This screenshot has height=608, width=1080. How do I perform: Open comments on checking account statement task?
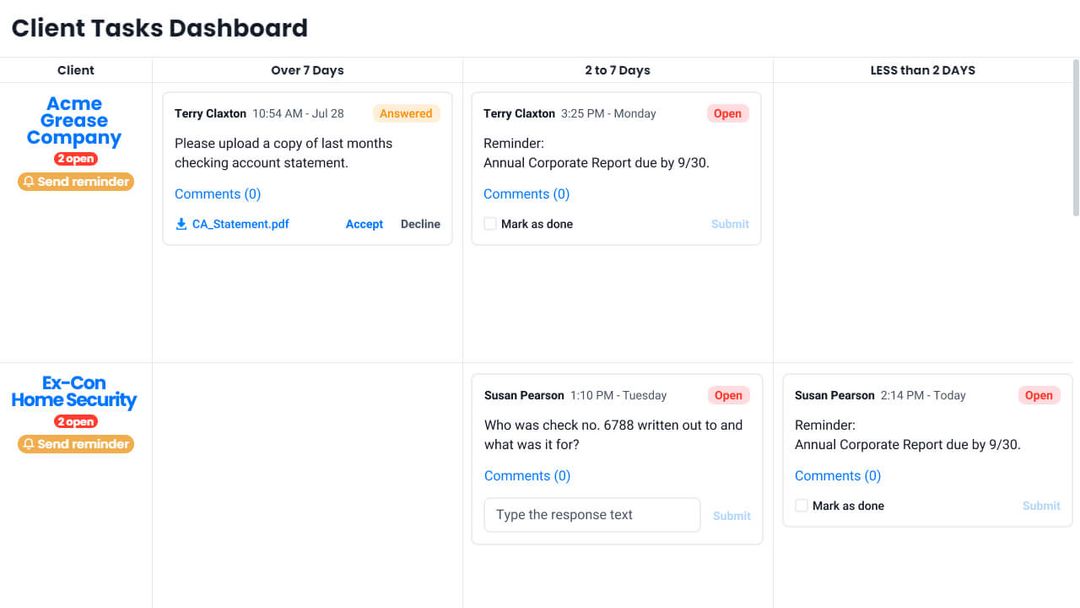click(x=218, y=194)
